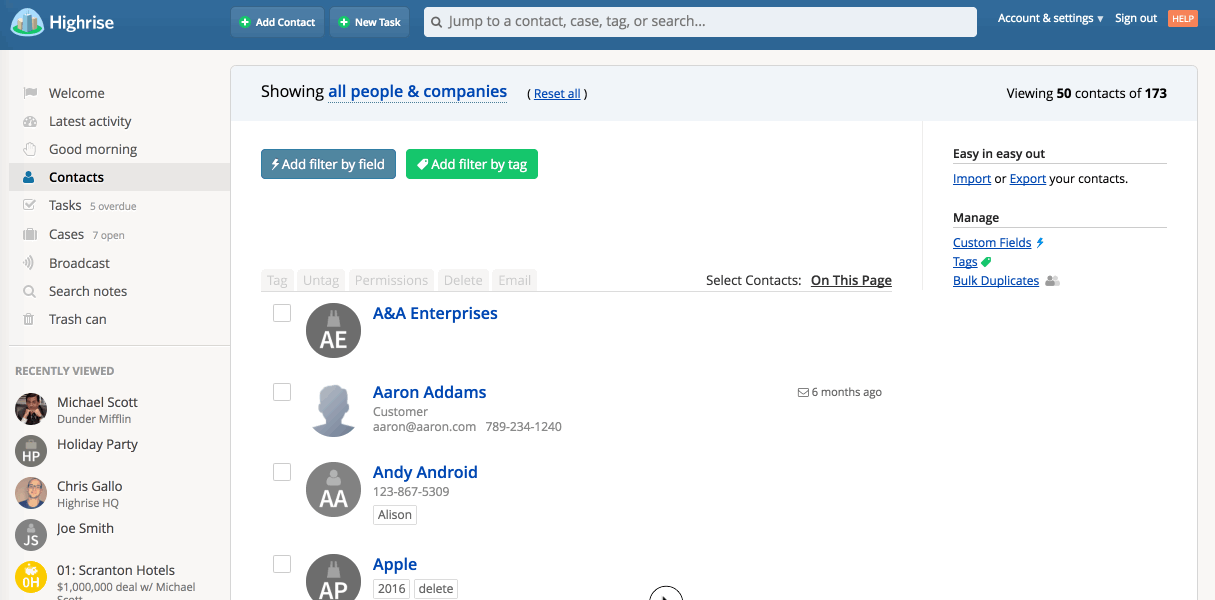The height and width of the screenshot is (600, 1215).
Task: Click the search magnifier icon in top bar
Action: pos(436,22)
